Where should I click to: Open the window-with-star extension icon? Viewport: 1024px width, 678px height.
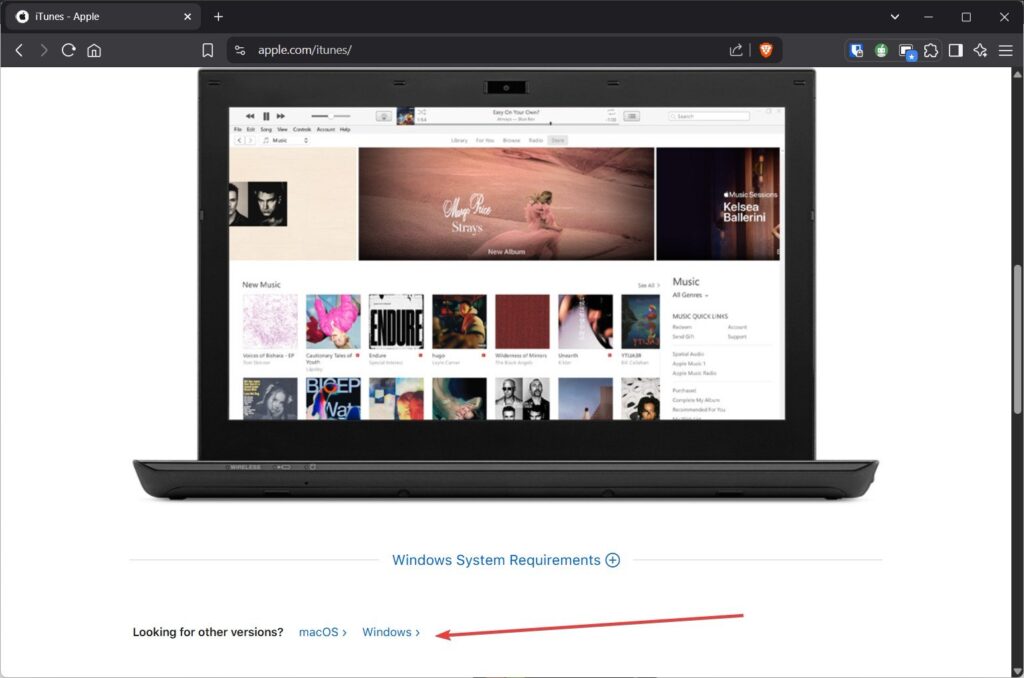906,51
